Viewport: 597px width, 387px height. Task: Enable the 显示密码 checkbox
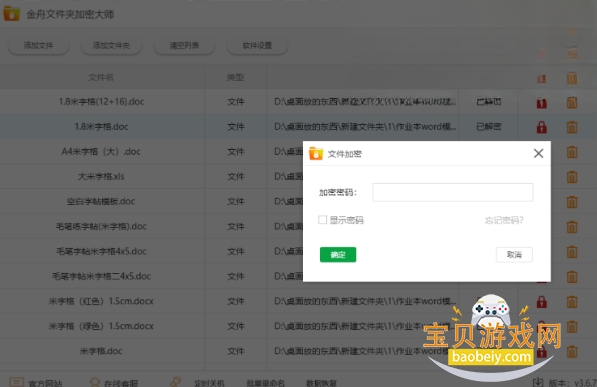[x=322, y=220]
